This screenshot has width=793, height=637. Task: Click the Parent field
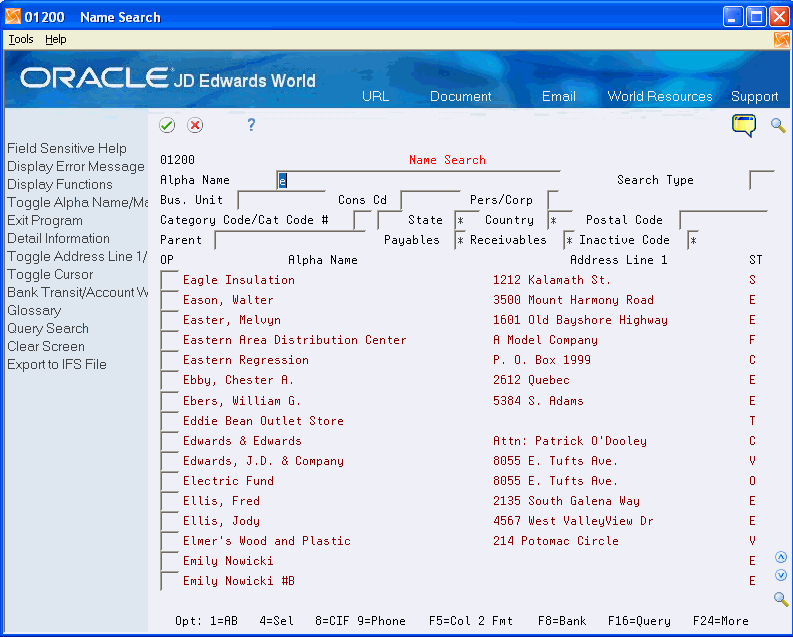(x=290, y=240)
